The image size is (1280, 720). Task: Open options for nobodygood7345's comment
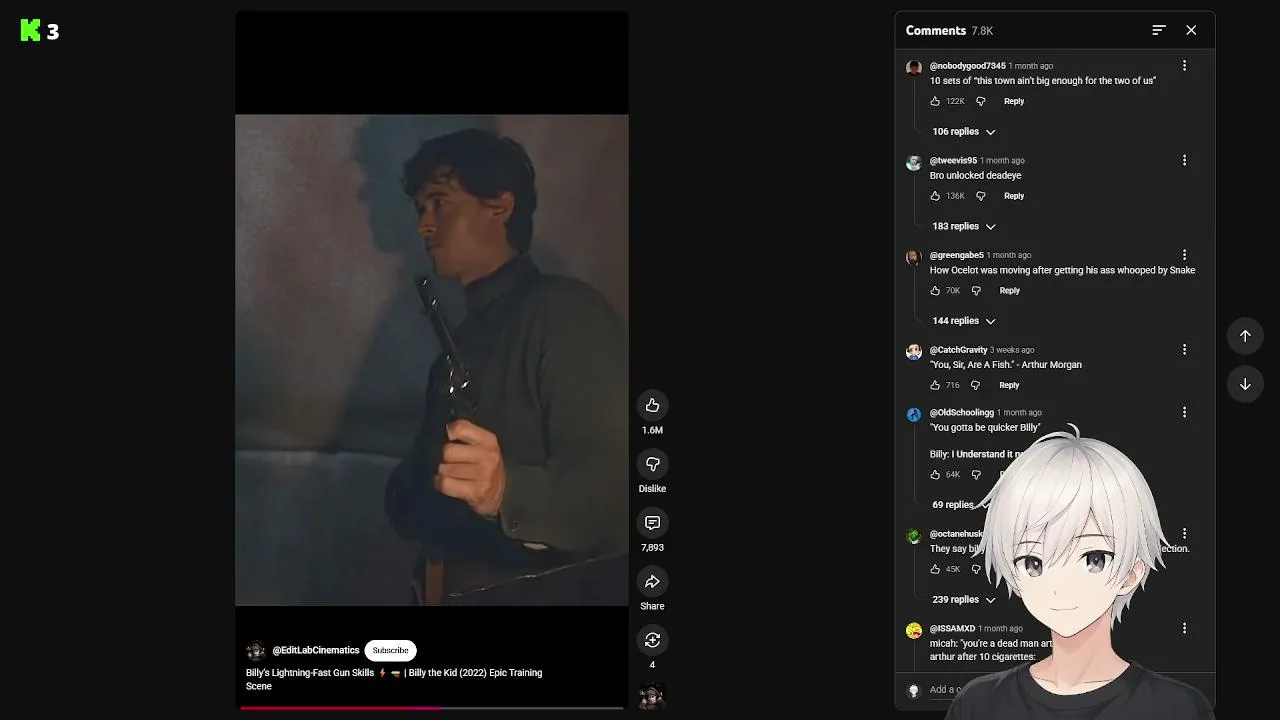pos(1184,65)
